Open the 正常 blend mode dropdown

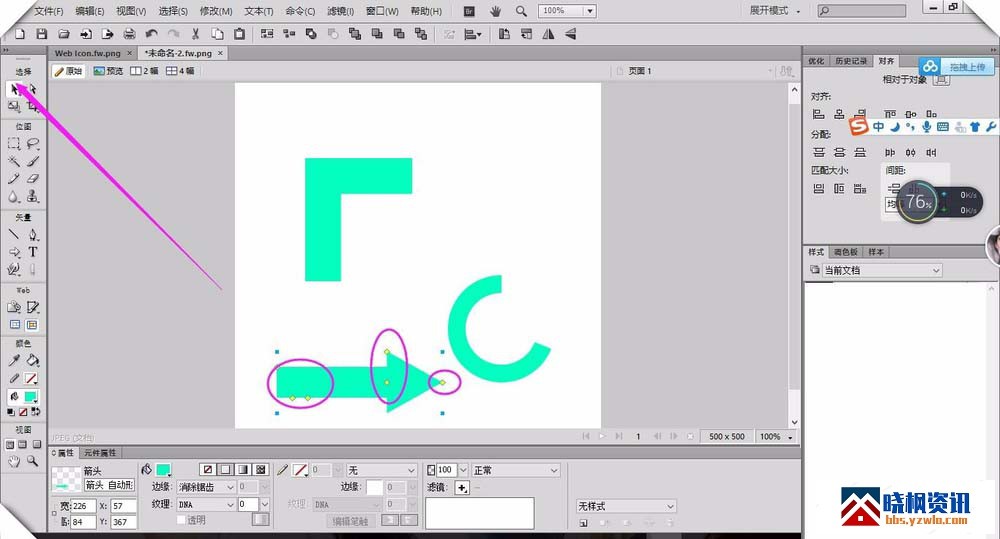tap(515, 470)
